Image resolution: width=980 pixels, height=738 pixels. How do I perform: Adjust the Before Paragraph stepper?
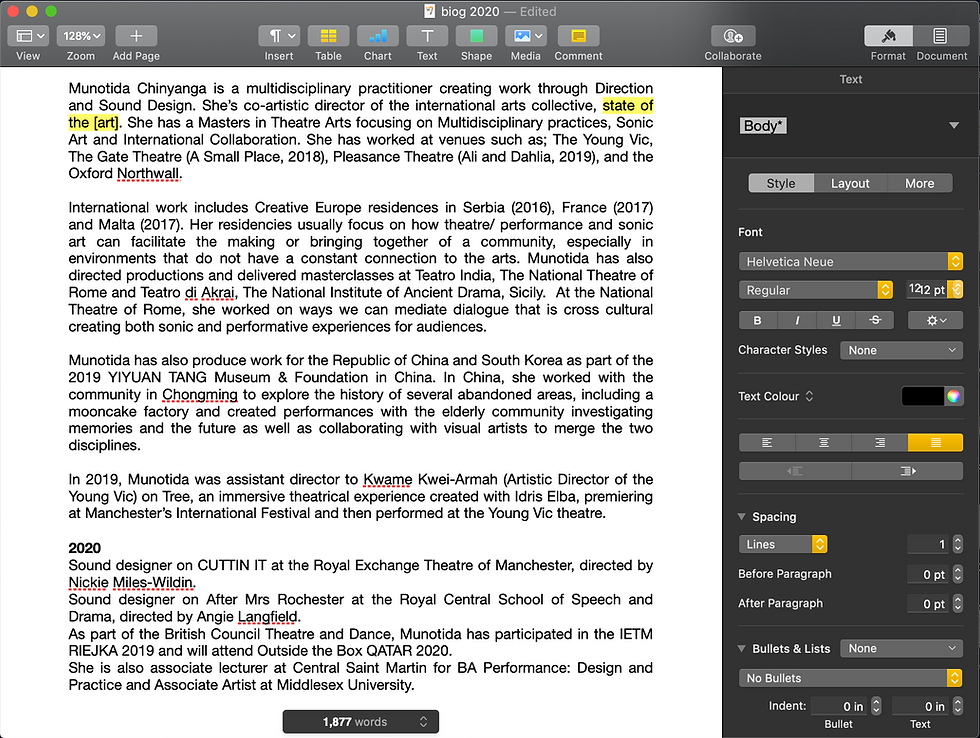tap(958, 574)
